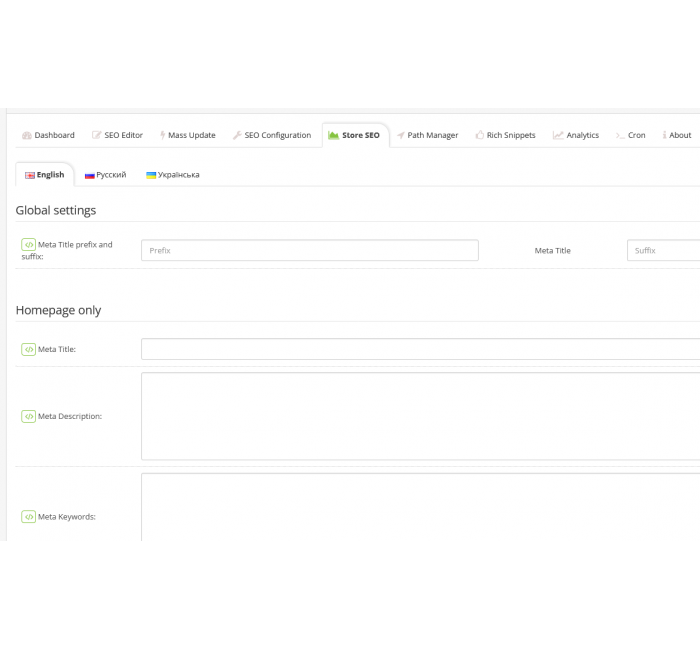
Task: Click the Dashboard gauge icon
Action: pos(27,135)
